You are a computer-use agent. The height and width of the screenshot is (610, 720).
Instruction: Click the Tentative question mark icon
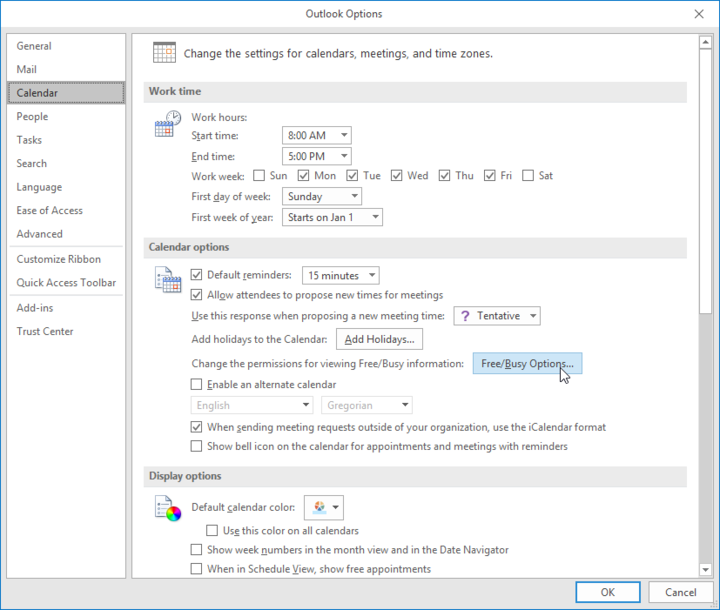[465, 316]
